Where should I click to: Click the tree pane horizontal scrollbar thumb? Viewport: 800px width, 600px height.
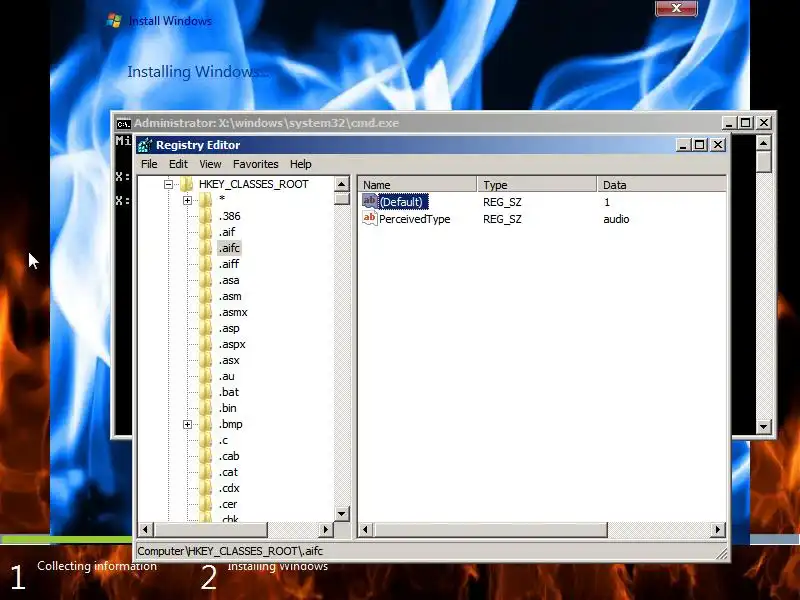210,530
